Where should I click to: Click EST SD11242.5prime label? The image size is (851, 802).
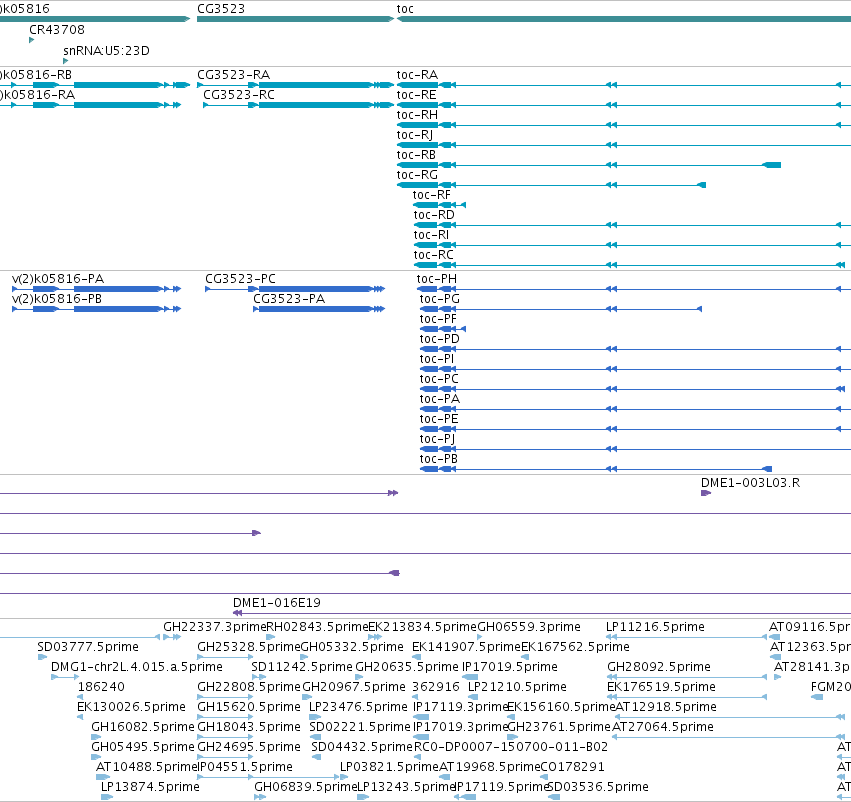click(302, 667)
